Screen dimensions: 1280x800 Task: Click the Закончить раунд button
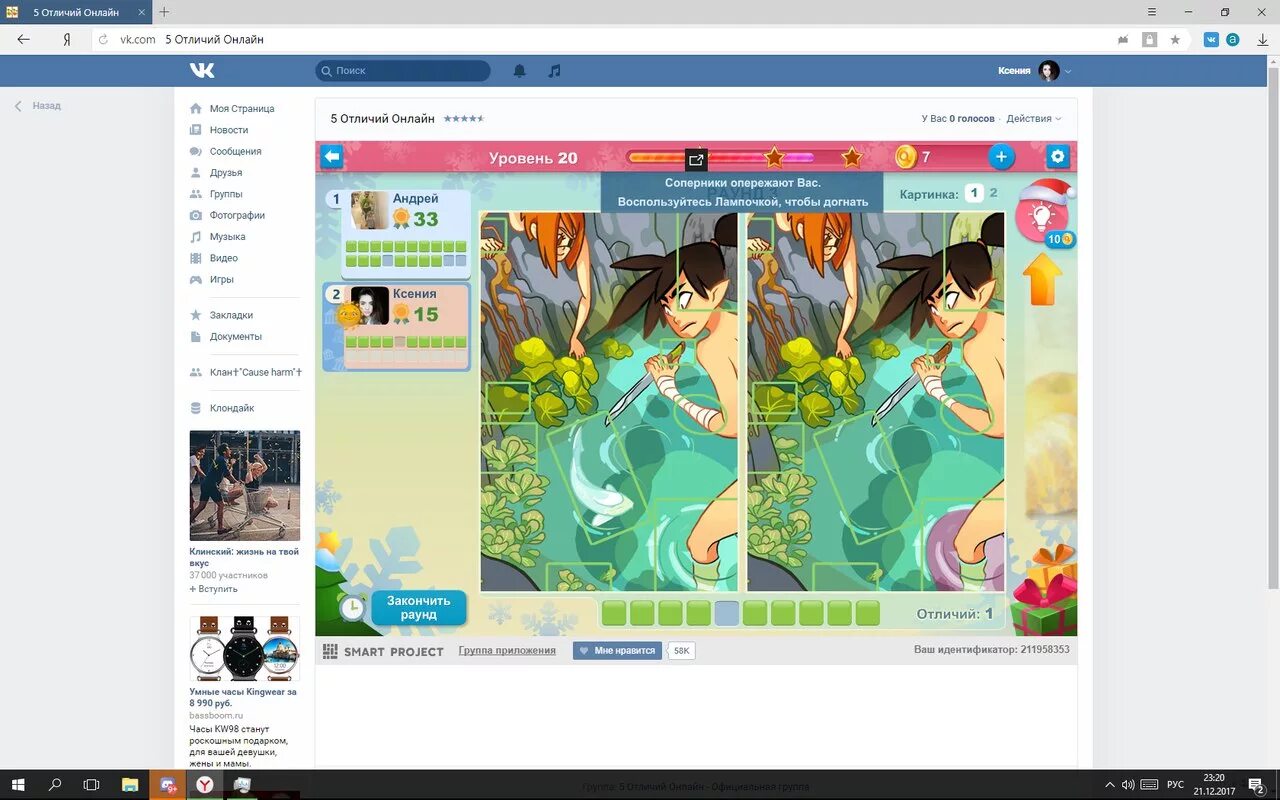419,607
